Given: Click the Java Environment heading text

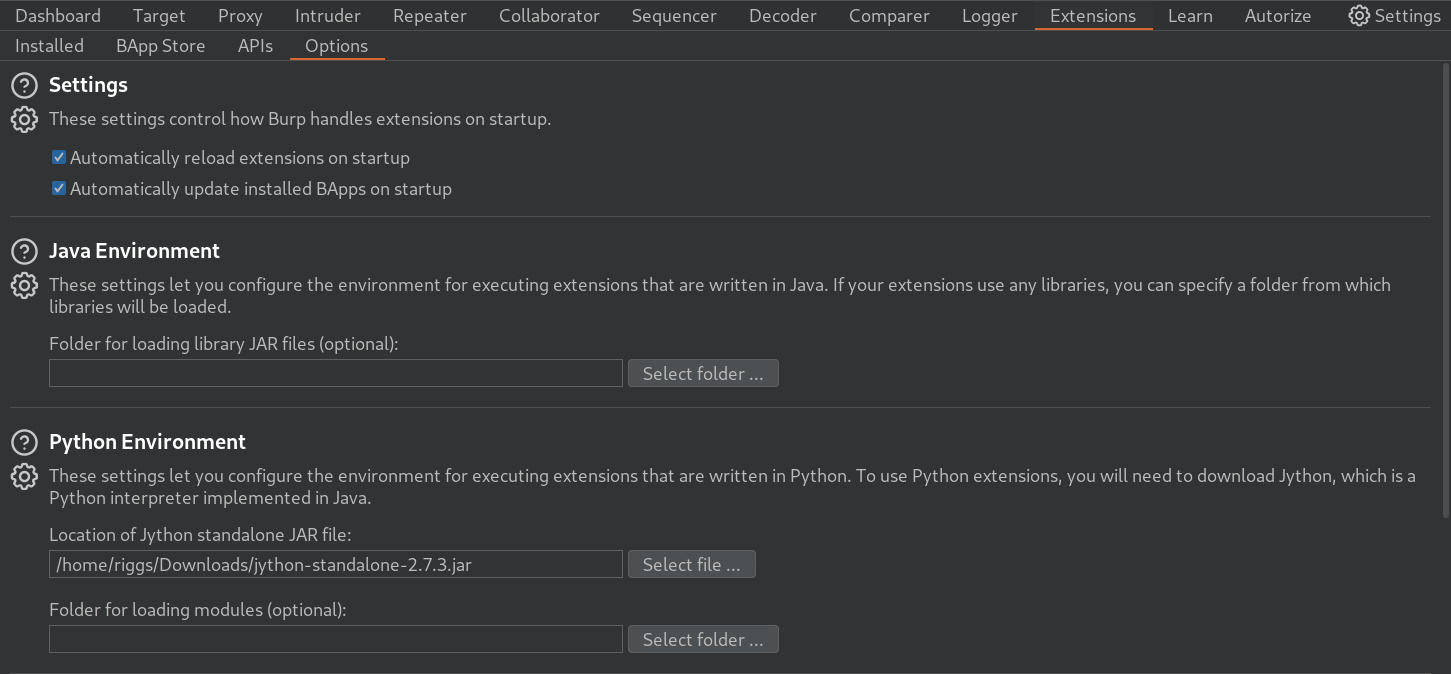Looking at the screenshot, I should (x=134, y=251).
